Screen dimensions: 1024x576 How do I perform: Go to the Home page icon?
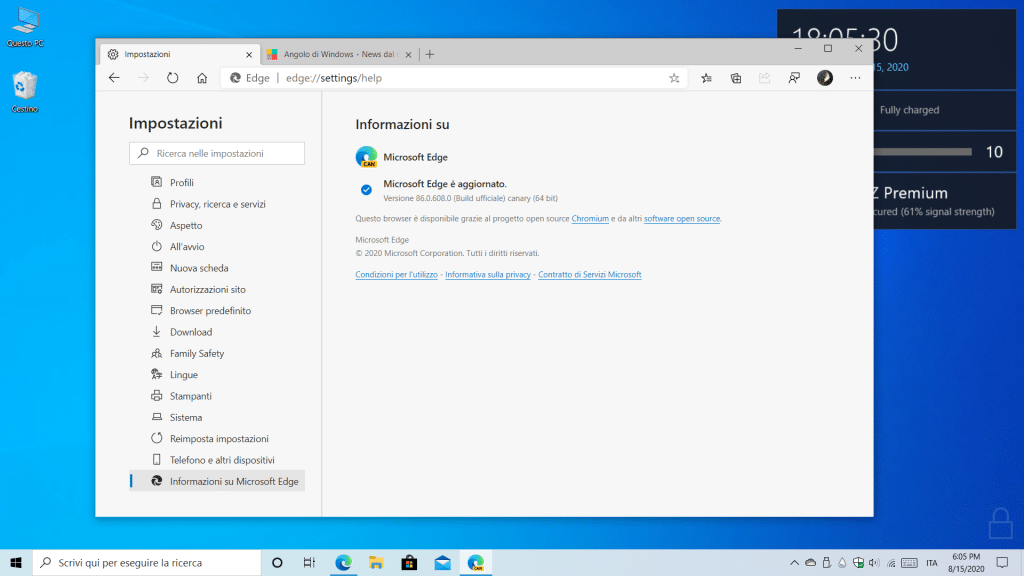tap(202, 78)
